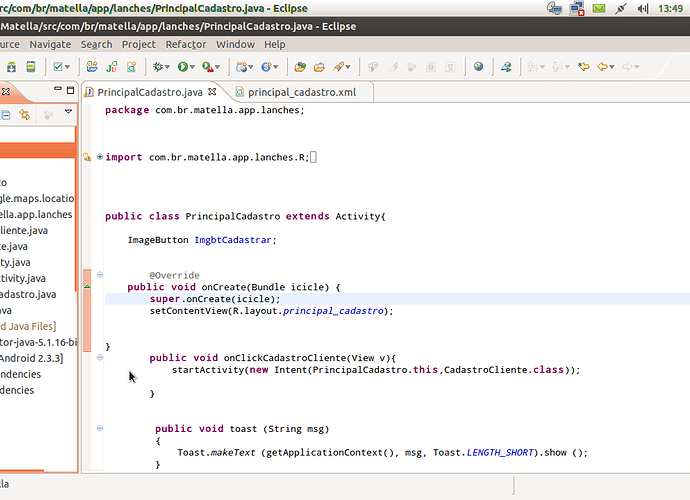
Task: Open the web browser globe icon
Action: (478, 67)
